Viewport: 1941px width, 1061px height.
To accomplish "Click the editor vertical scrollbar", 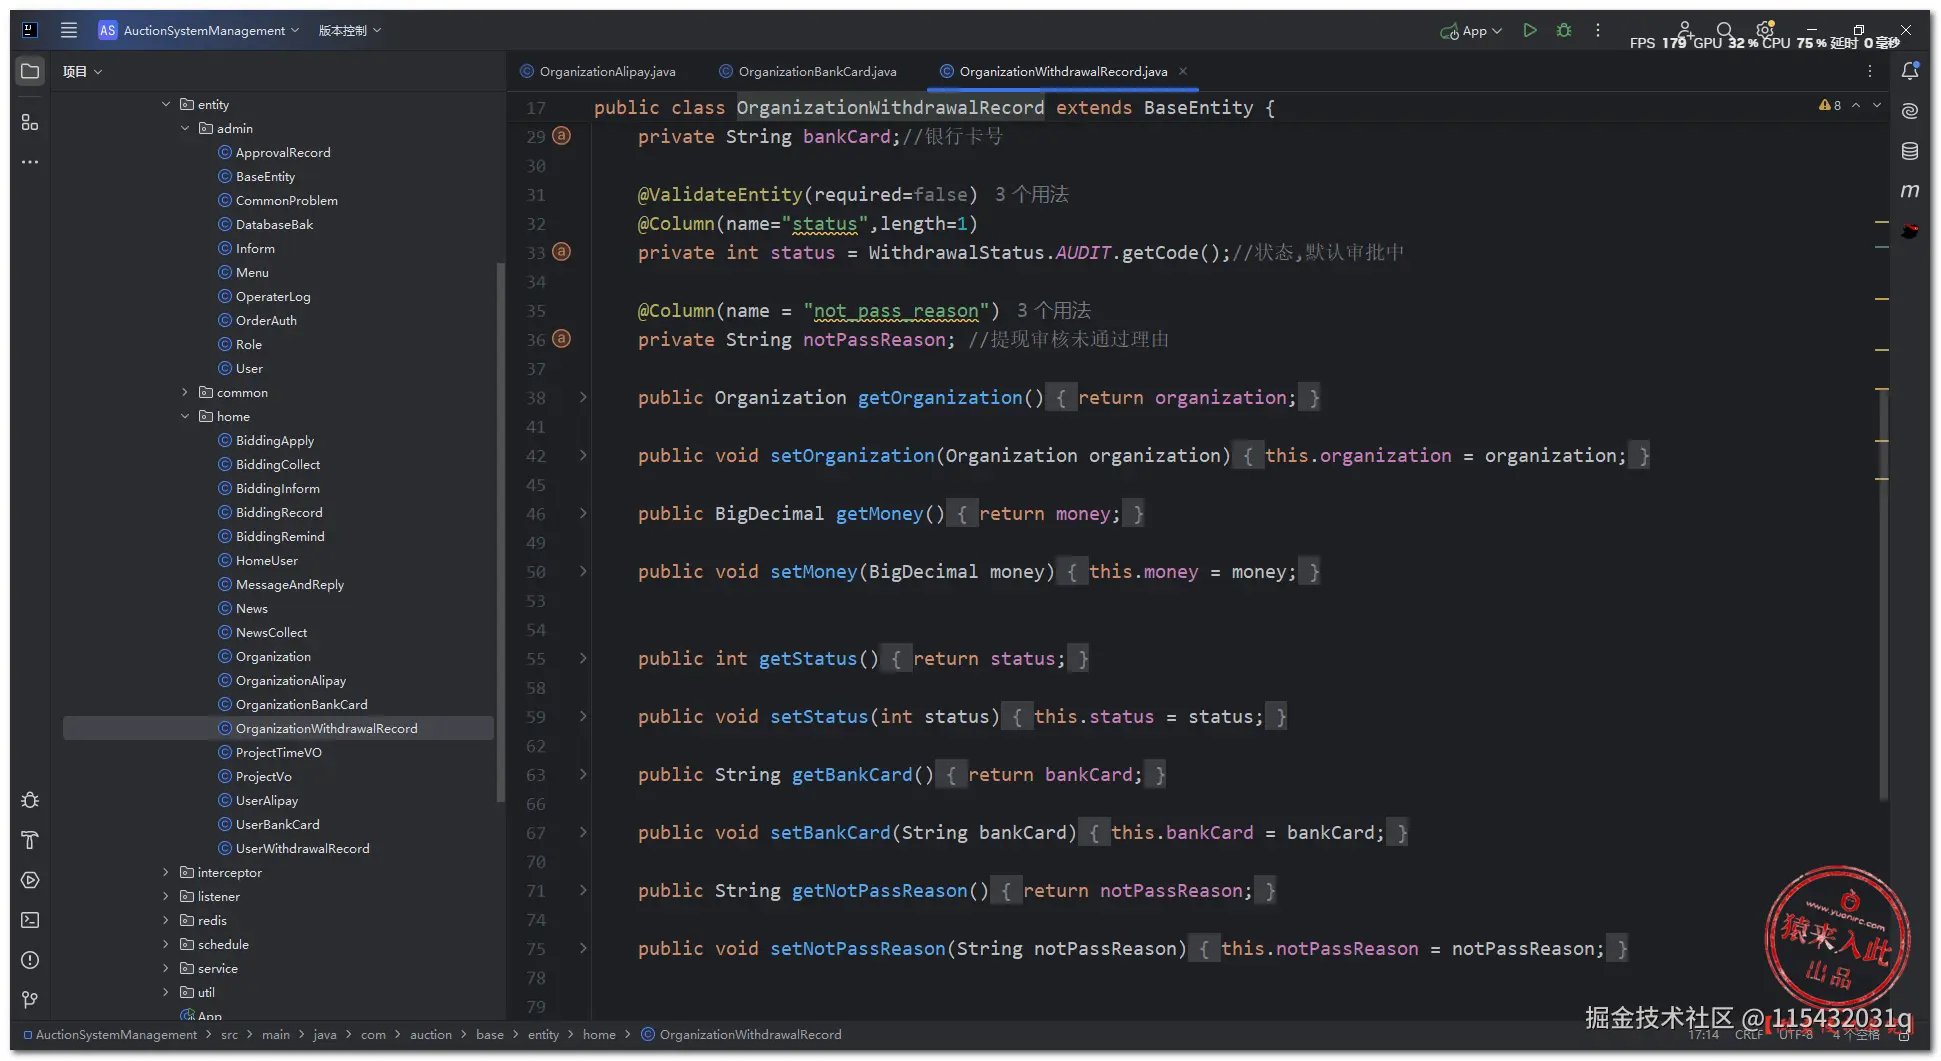I will 1883,596.
